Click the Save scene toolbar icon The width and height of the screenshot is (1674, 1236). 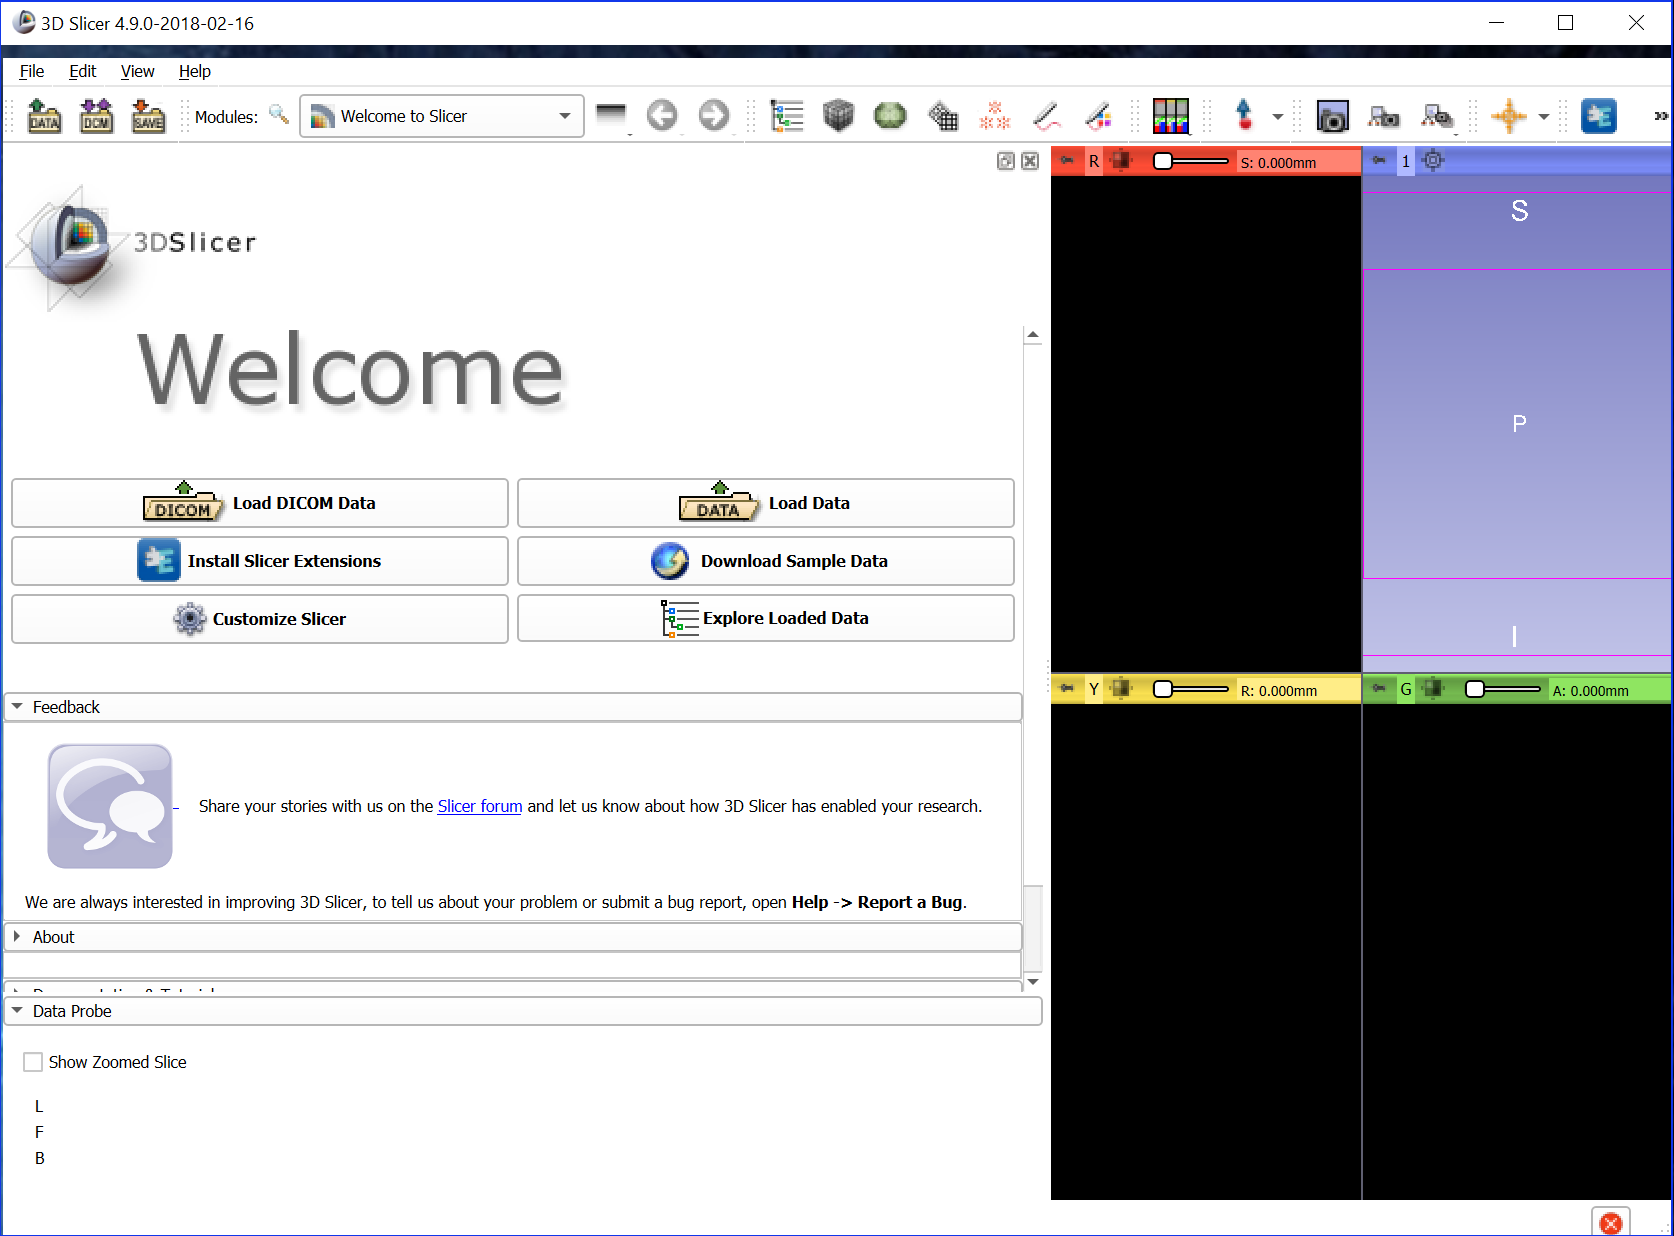(x=148, y=116)
